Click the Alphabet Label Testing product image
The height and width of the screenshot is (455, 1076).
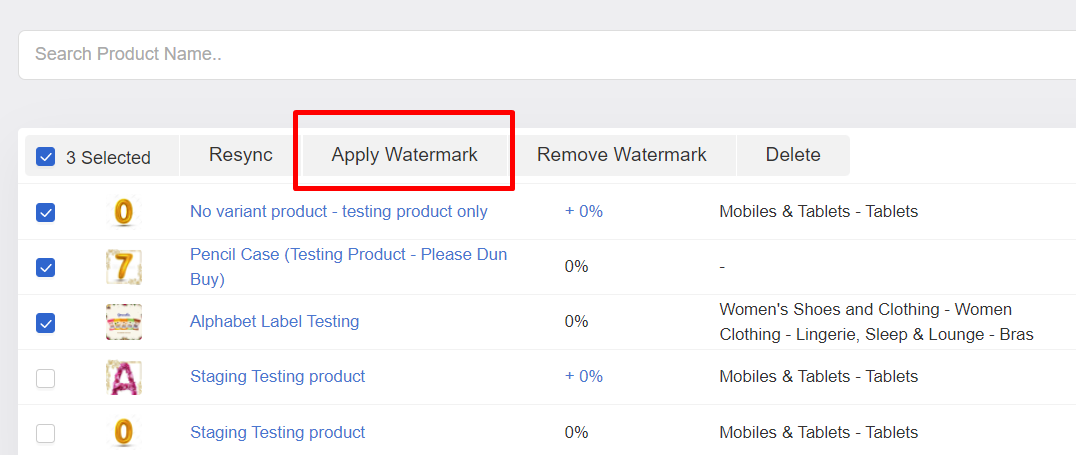(124, 322)
